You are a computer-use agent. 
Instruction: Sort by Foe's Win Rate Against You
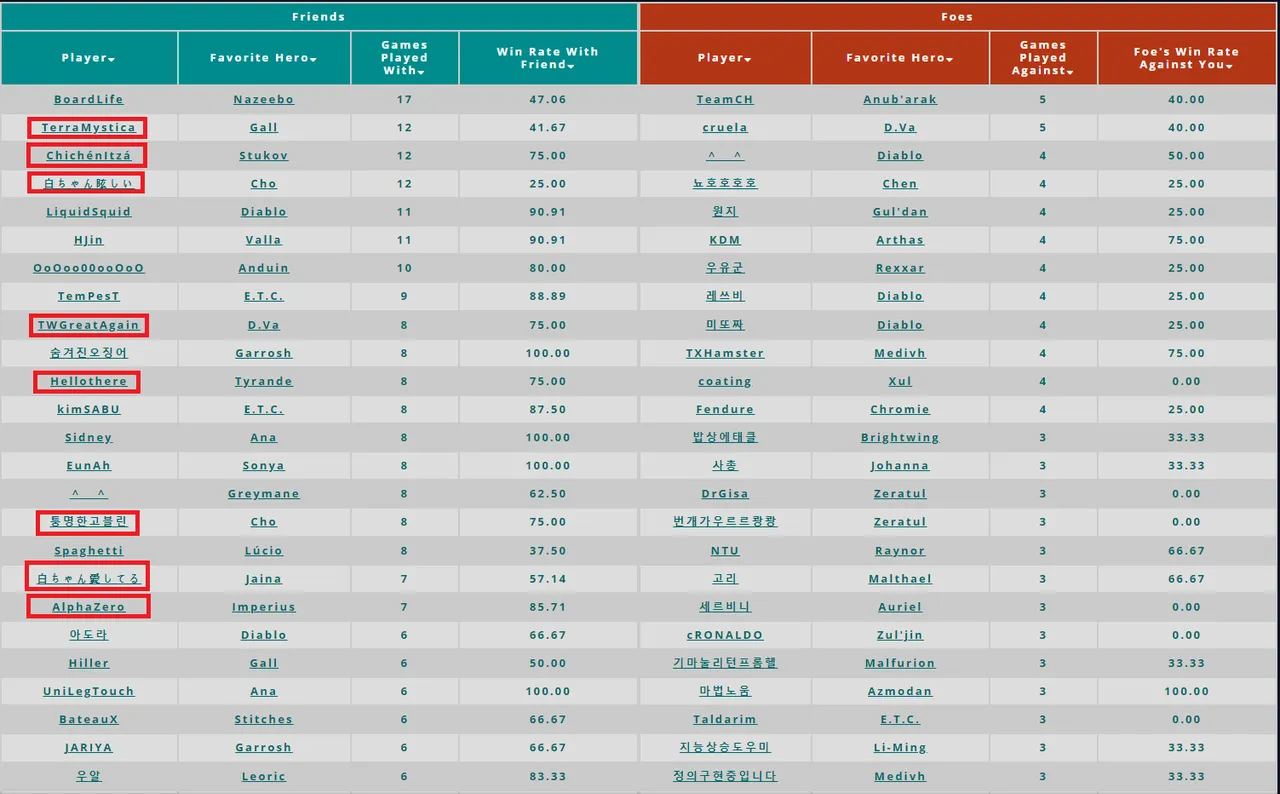[1185, 58]
